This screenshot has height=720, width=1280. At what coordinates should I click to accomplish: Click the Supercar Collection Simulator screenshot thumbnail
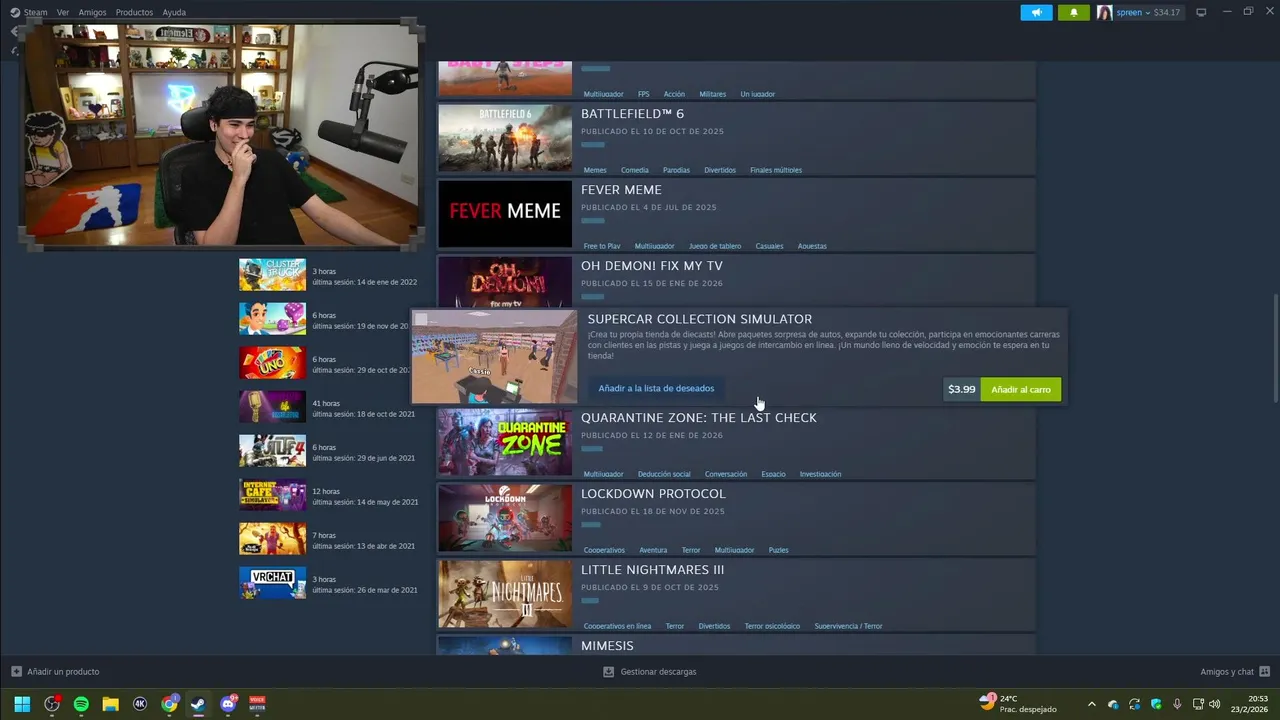coord(494,356)
